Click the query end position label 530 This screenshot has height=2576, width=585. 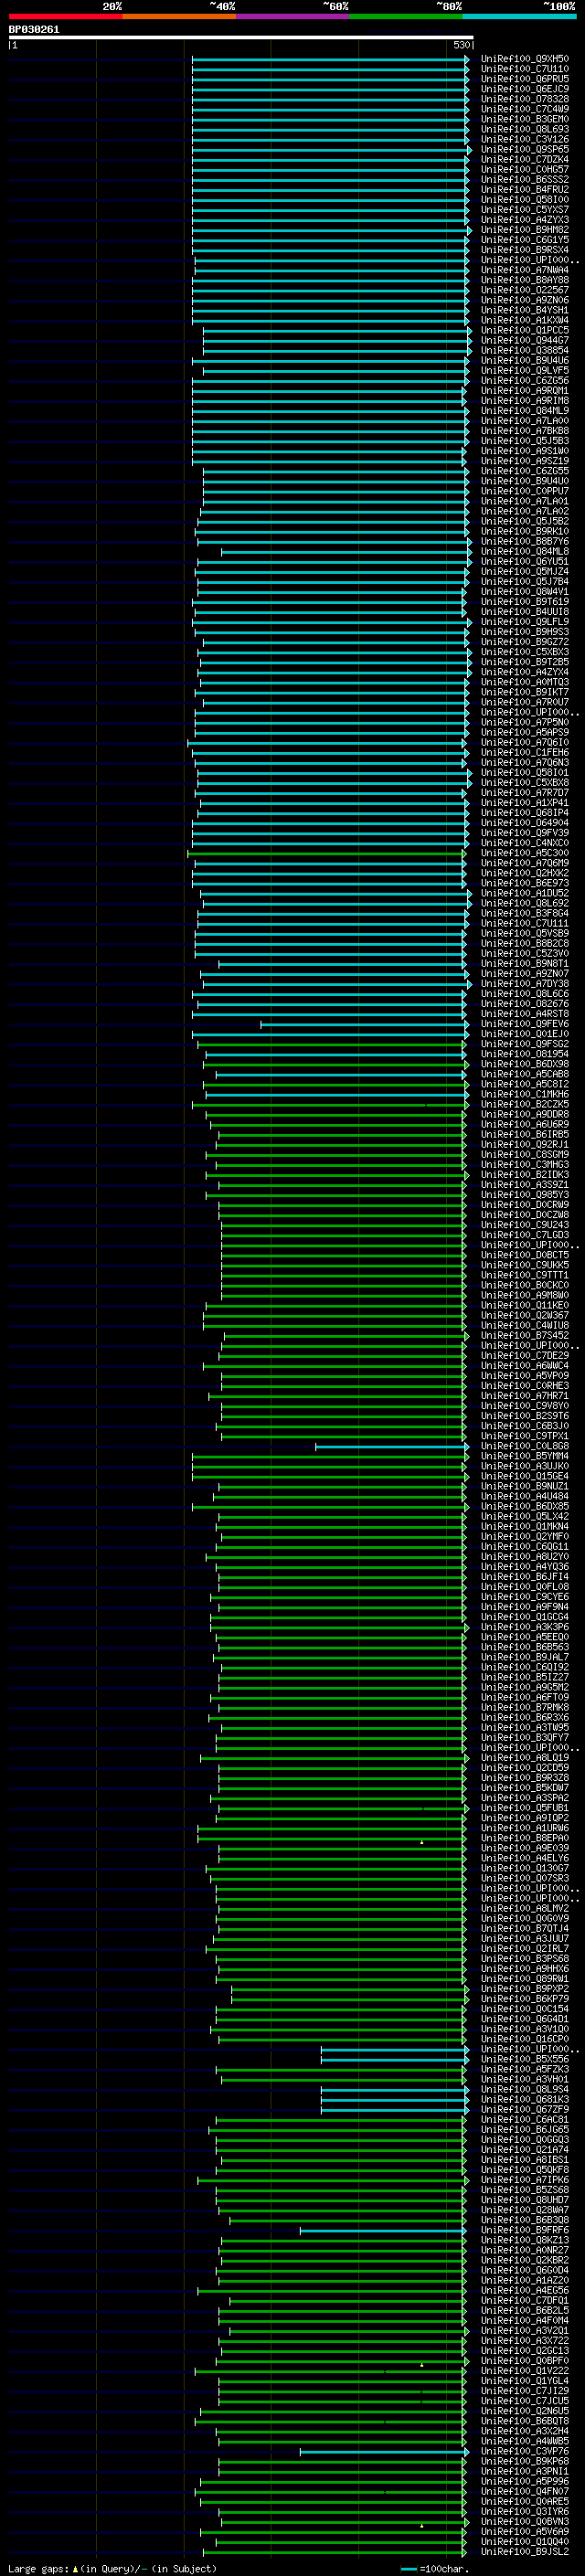tap(462, 45)
